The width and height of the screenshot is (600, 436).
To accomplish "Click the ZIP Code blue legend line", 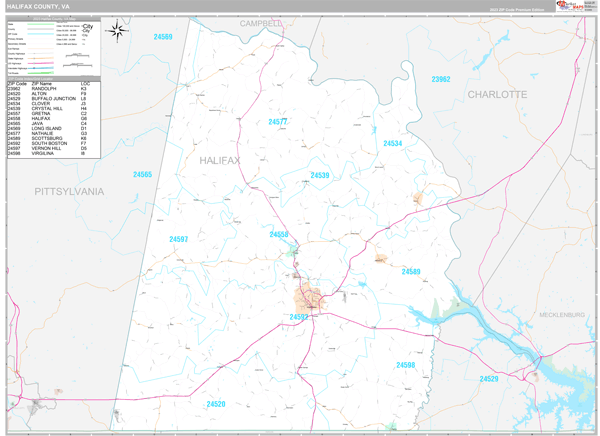I will click(x=41, y=34).
